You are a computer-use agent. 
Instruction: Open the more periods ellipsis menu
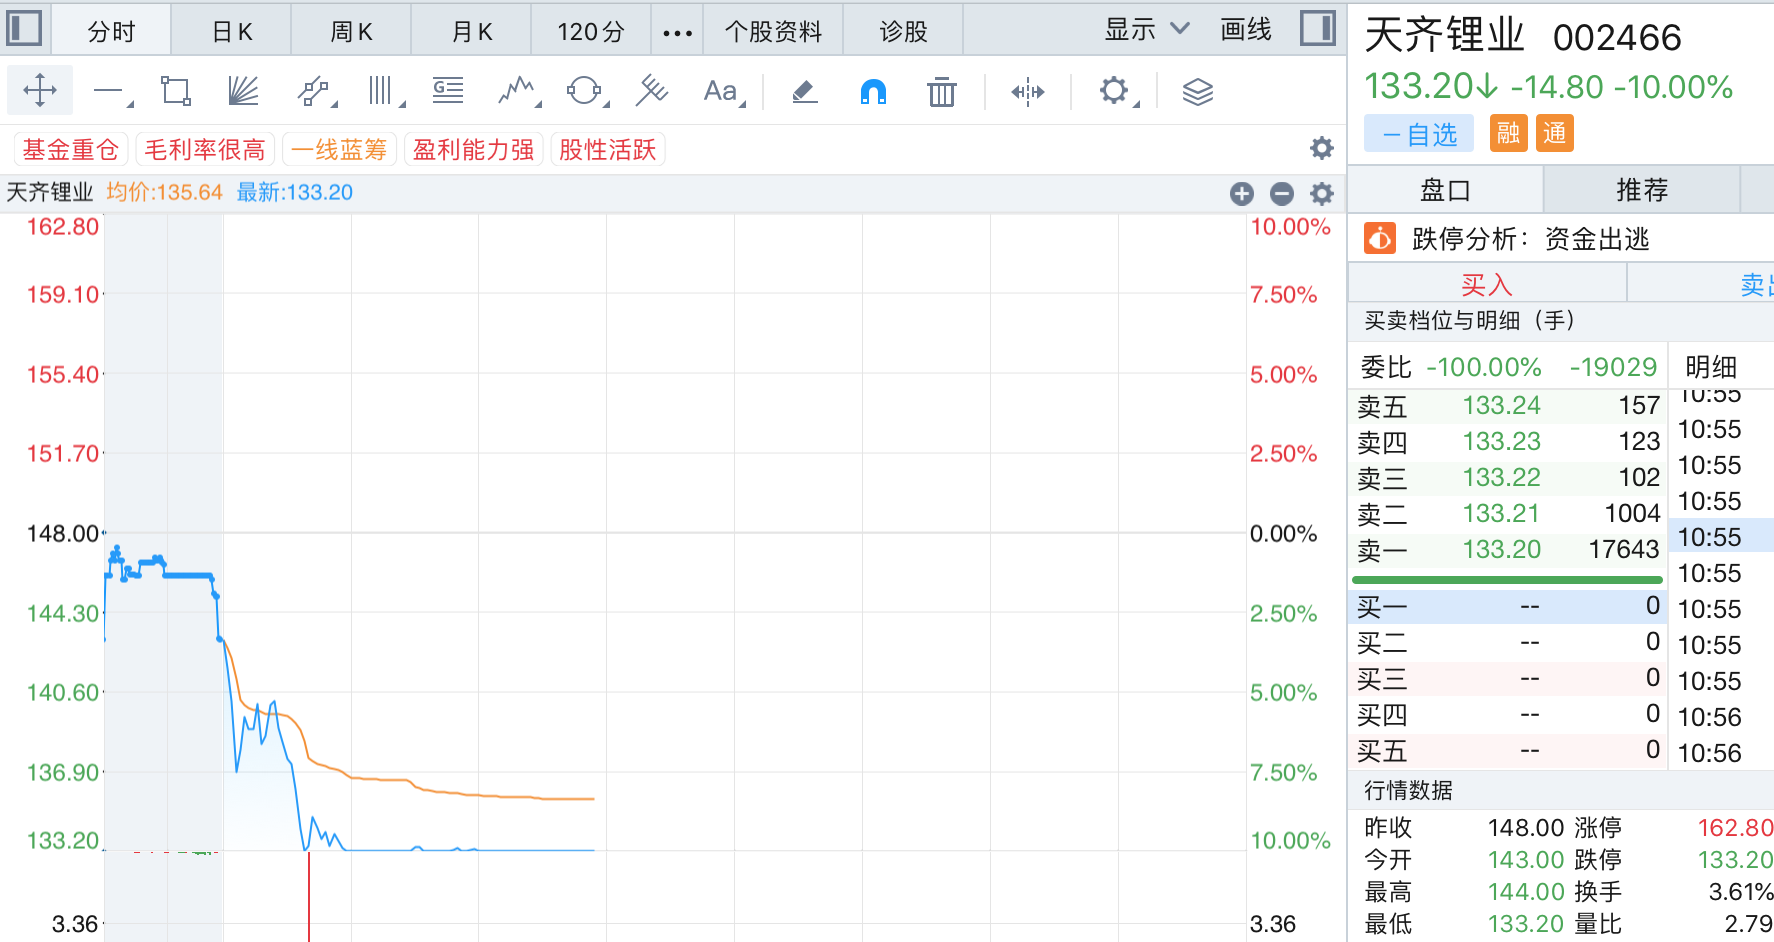click(677, 32)
